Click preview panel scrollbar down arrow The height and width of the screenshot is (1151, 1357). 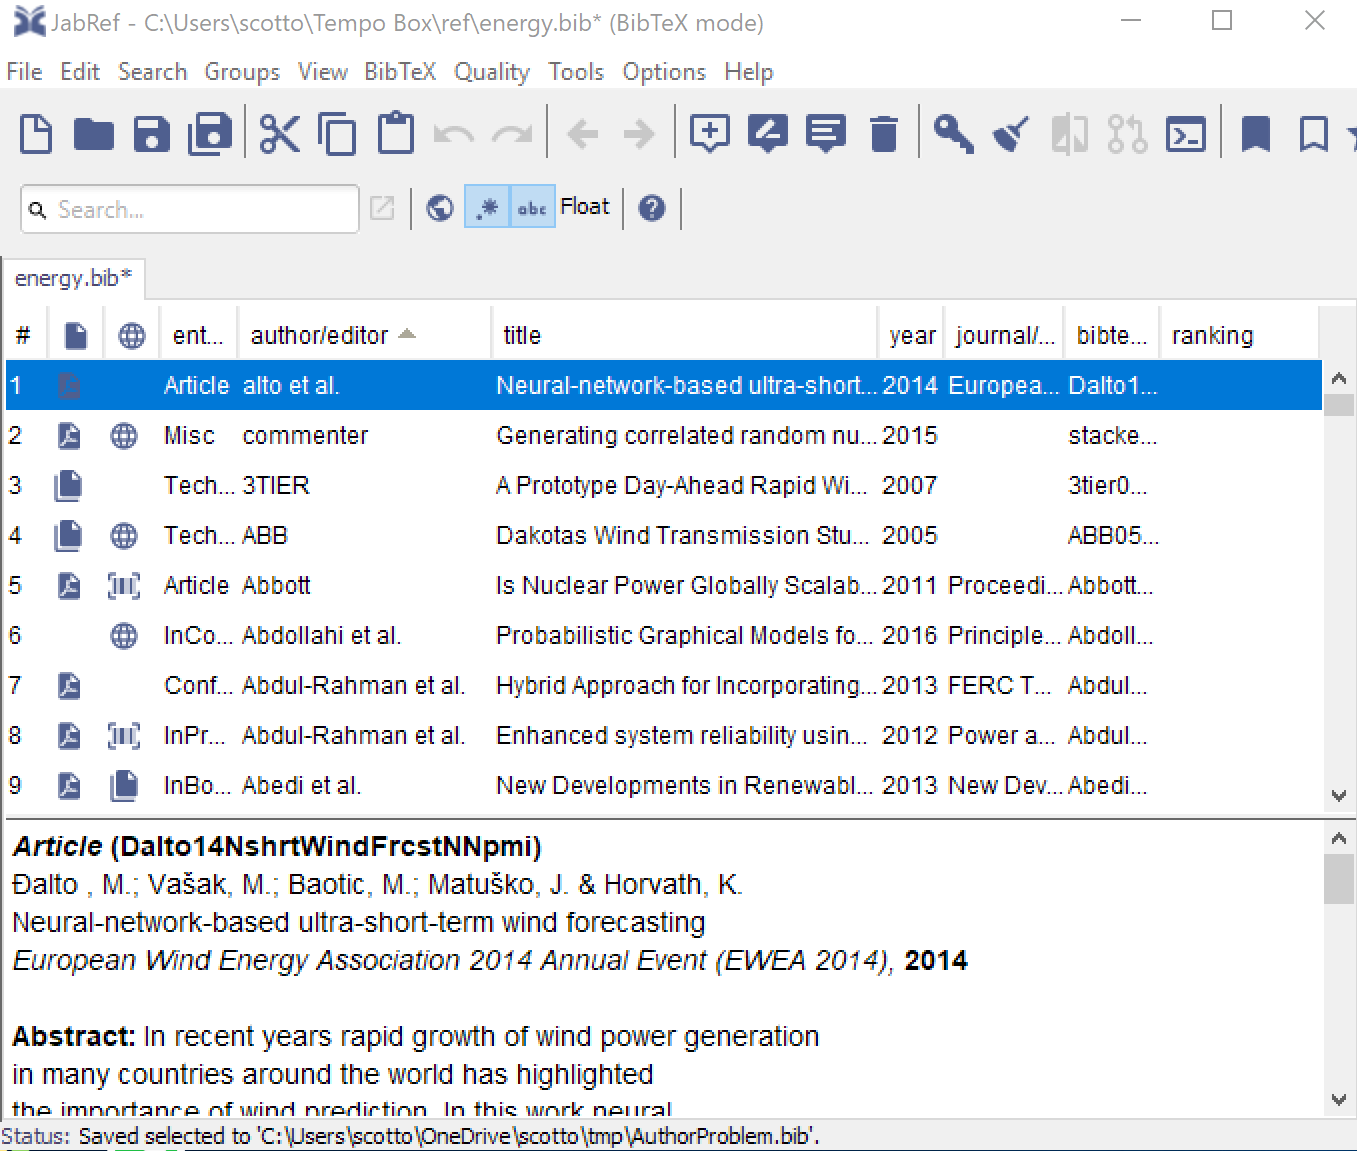tap(1339, 1100)
